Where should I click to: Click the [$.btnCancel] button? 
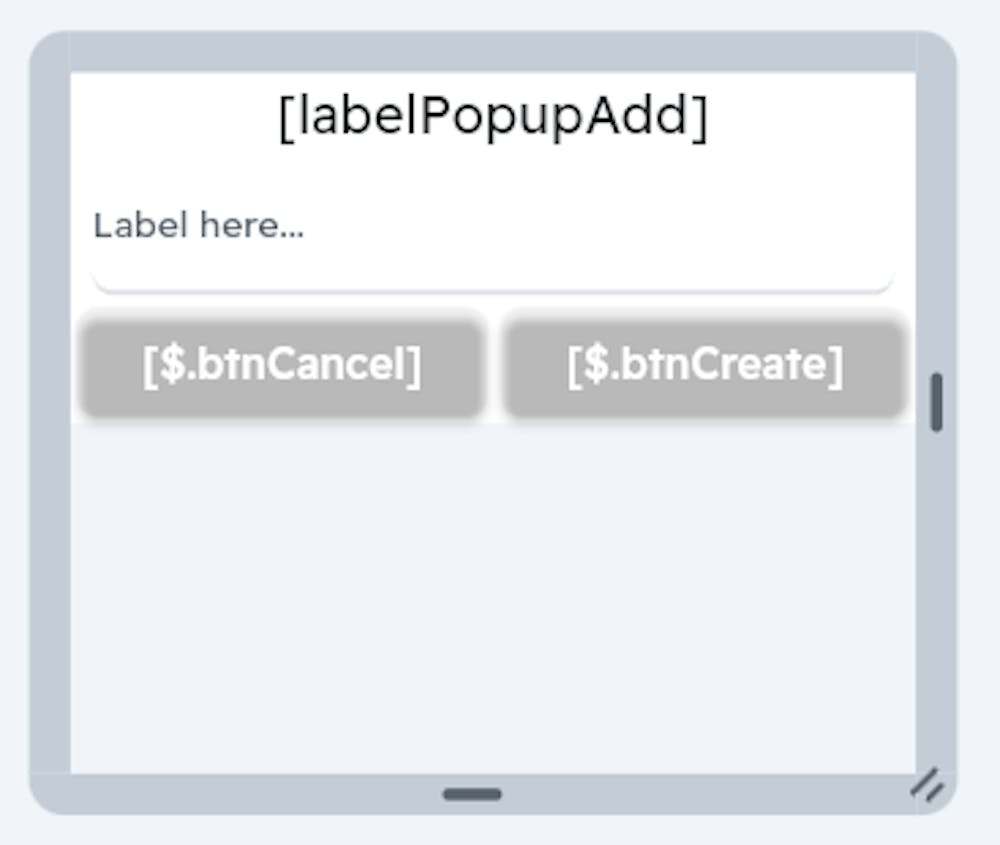[x=282, y=364]
